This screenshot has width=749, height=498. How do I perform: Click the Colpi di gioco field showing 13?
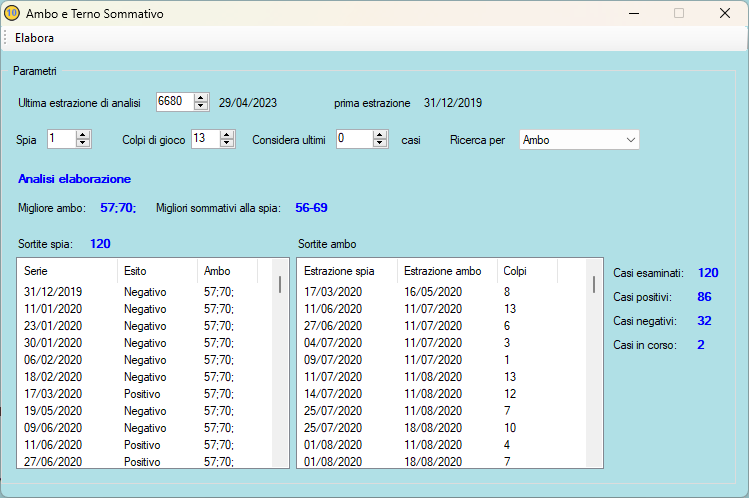pyautogui.click(x=206, y=139)
